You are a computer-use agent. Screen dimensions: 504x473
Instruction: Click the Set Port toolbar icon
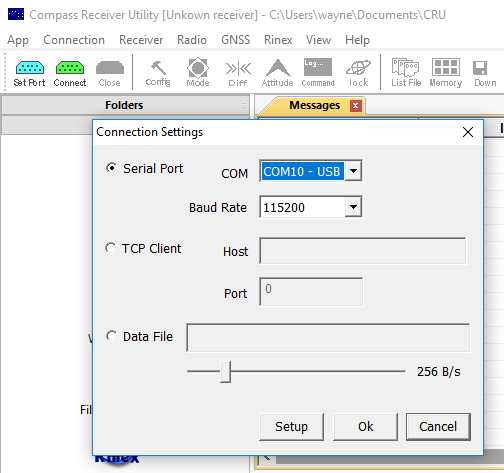[29, 73]
